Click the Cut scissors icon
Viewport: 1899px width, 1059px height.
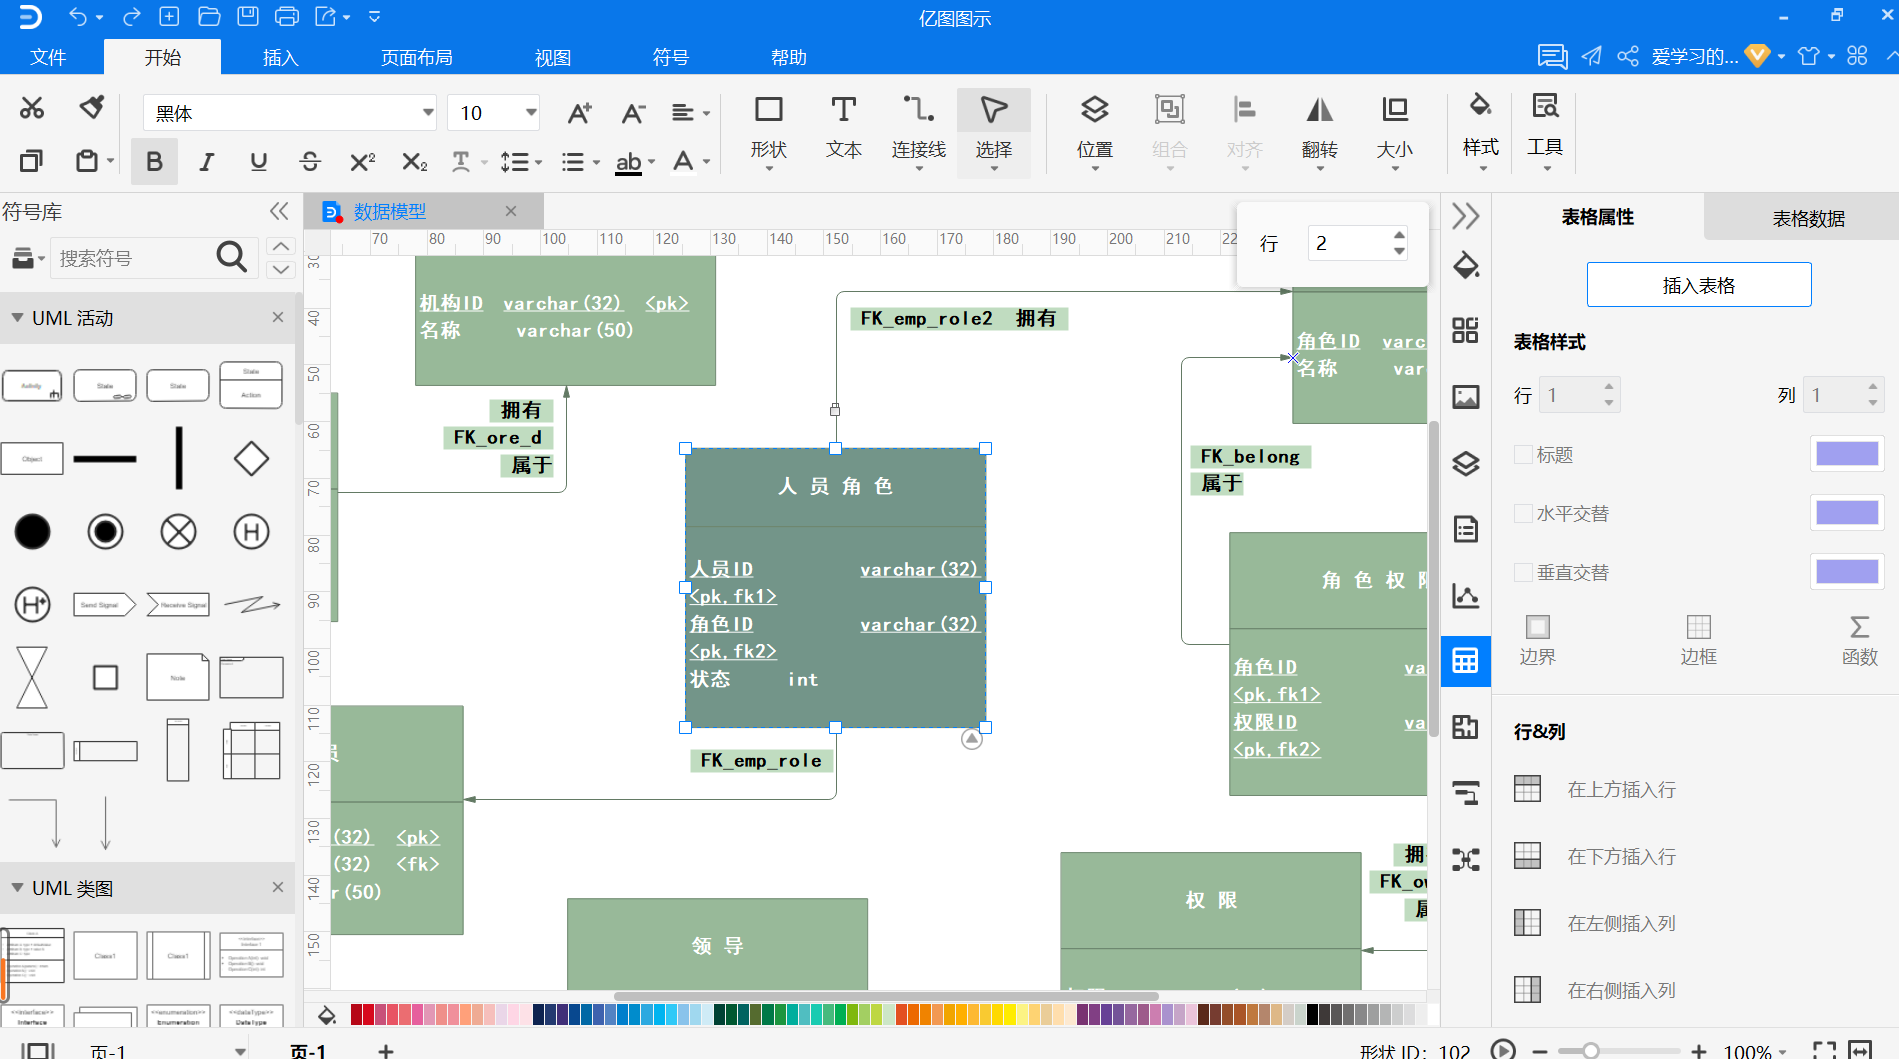pos(32,108)
